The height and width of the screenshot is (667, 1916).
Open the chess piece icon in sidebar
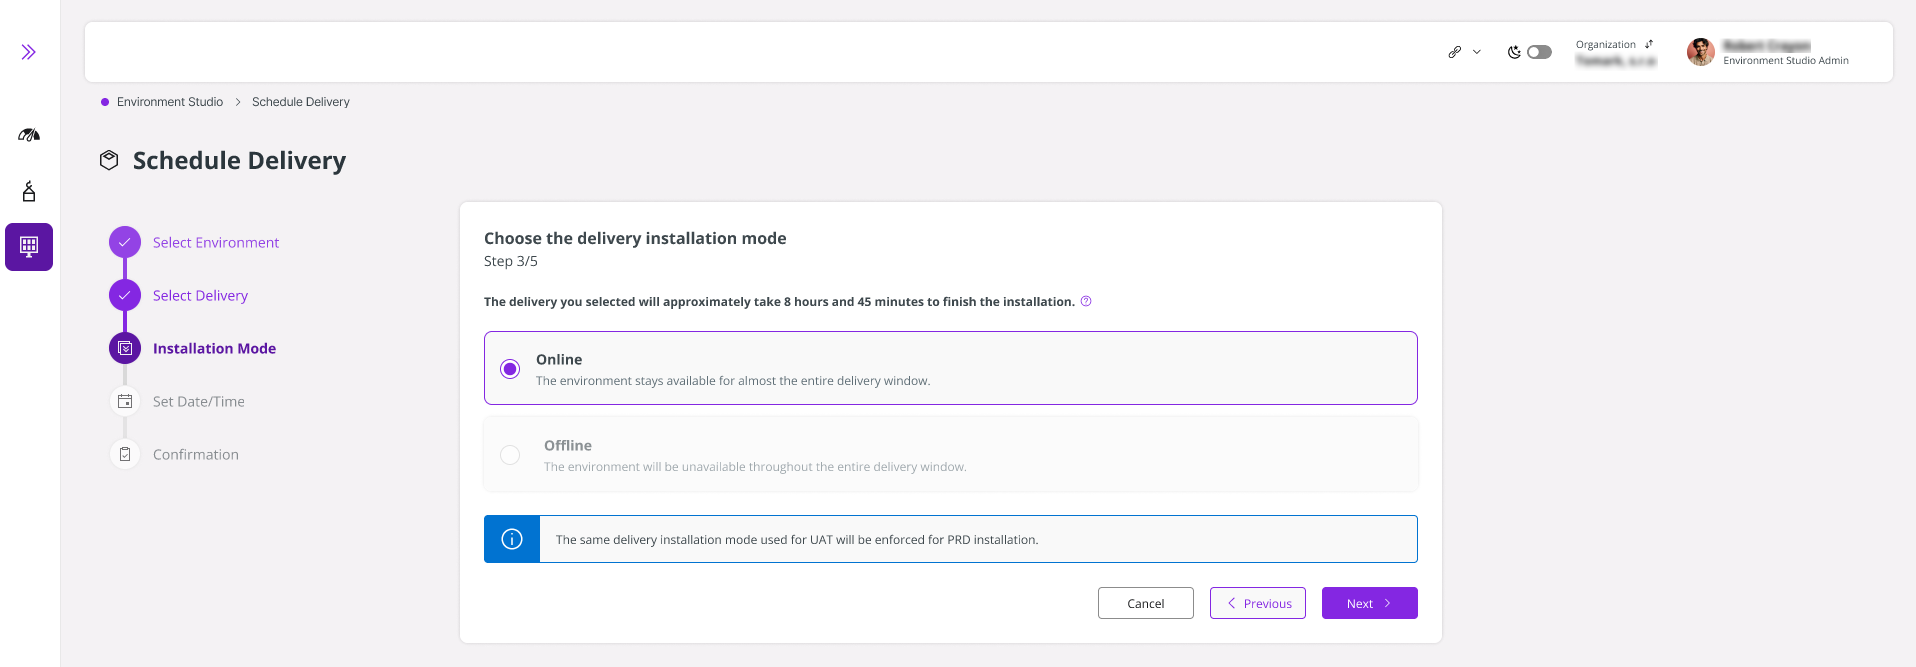[x=29, y=191]
